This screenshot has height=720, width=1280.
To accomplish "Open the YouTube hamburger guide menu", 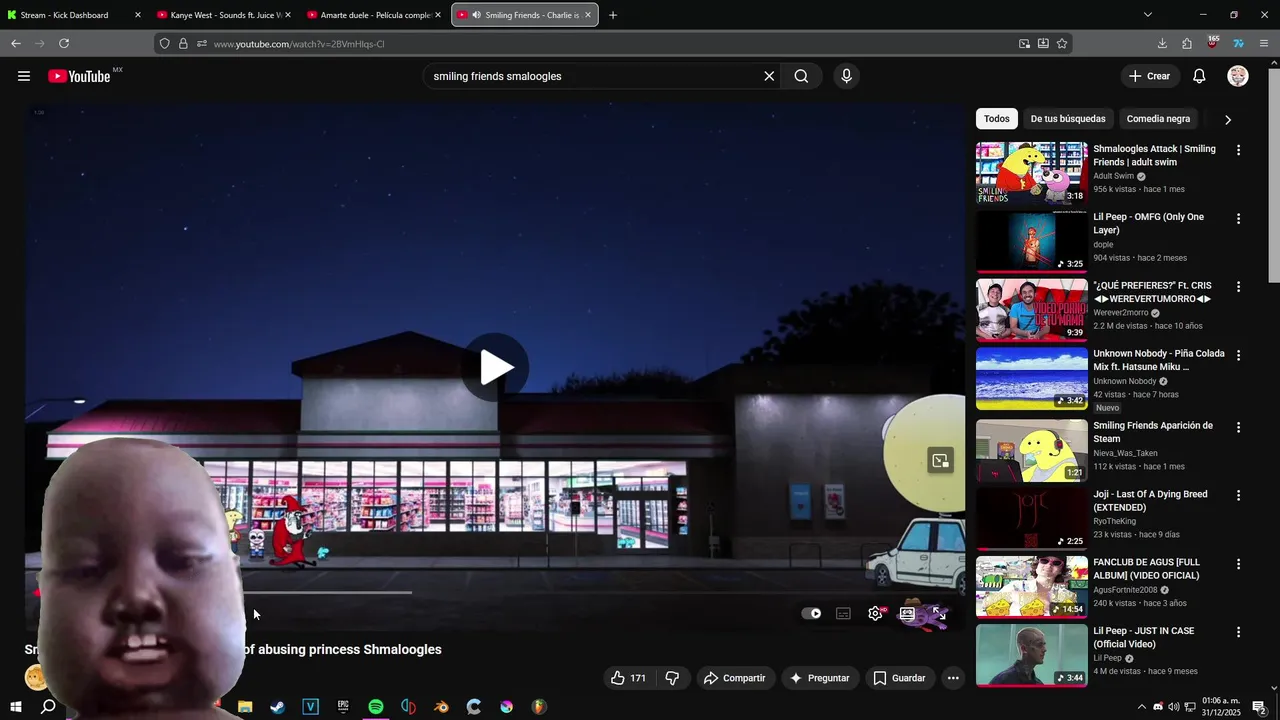I will click(x=24, y=76).
